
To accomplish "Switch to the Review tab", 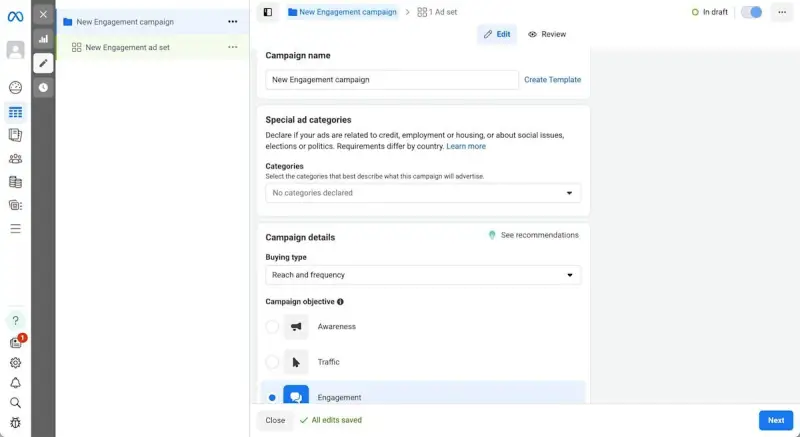I will tap(547, 34).
